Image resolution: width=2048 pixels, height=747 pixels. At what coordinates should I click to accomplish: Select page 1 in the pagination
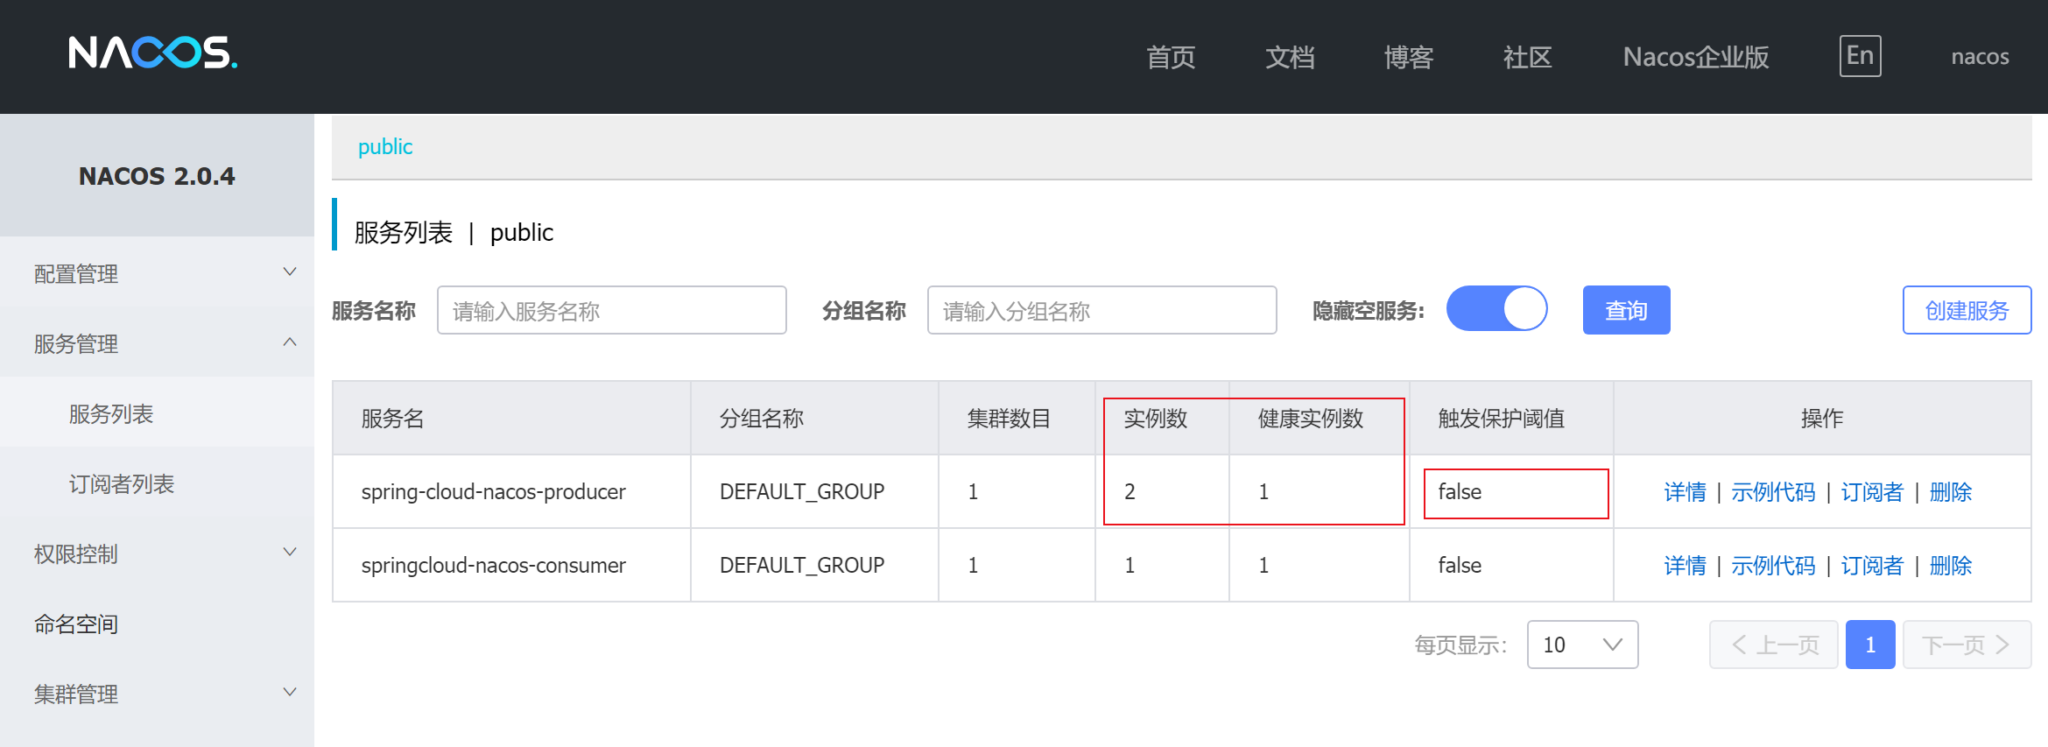point(1870,645)
